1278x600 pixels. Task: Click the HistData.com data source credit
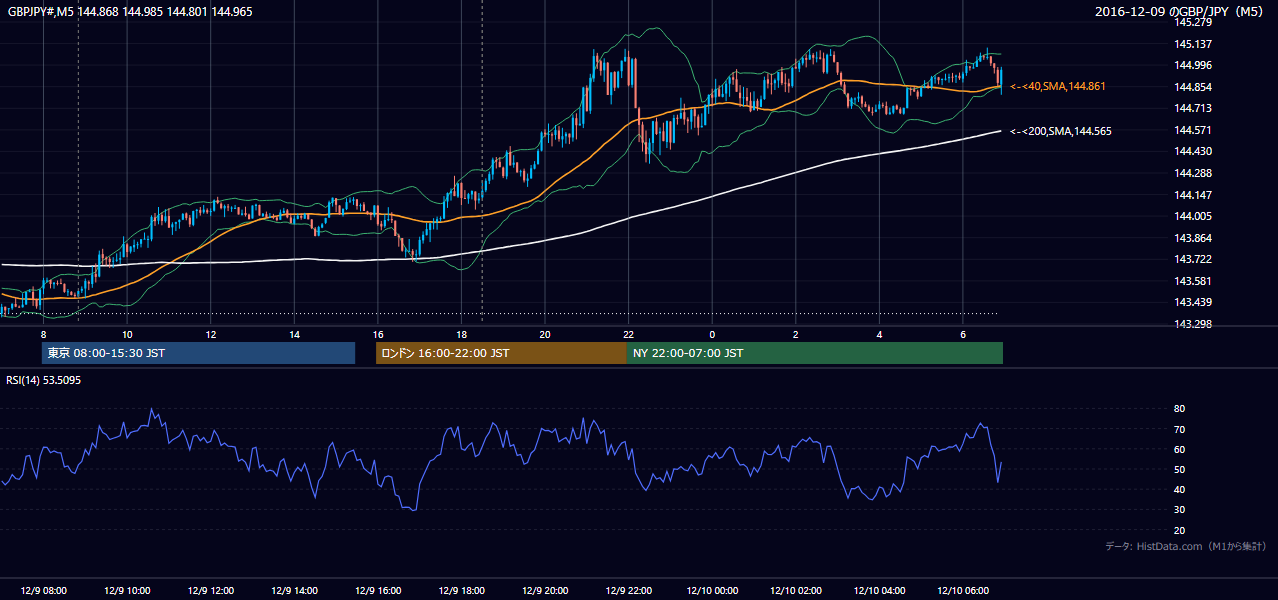(1185, 546)
